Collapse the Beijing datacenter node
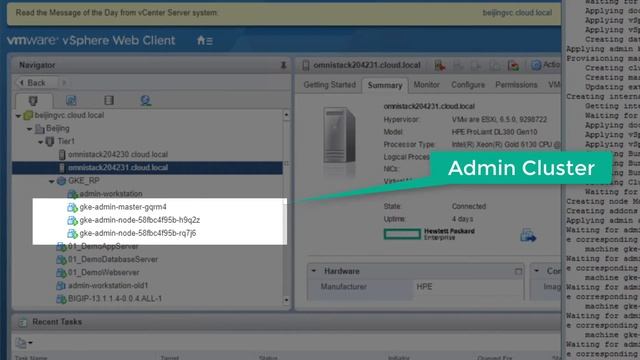The image size is (640, 360). (x=29, y=129)
